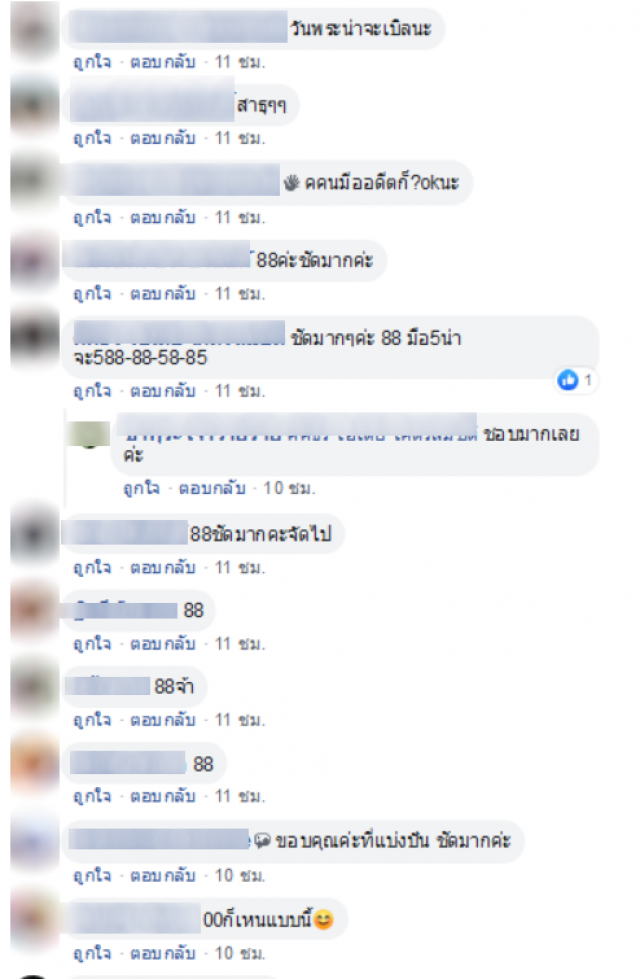Like the 88จ้า comment

point(92,720)
